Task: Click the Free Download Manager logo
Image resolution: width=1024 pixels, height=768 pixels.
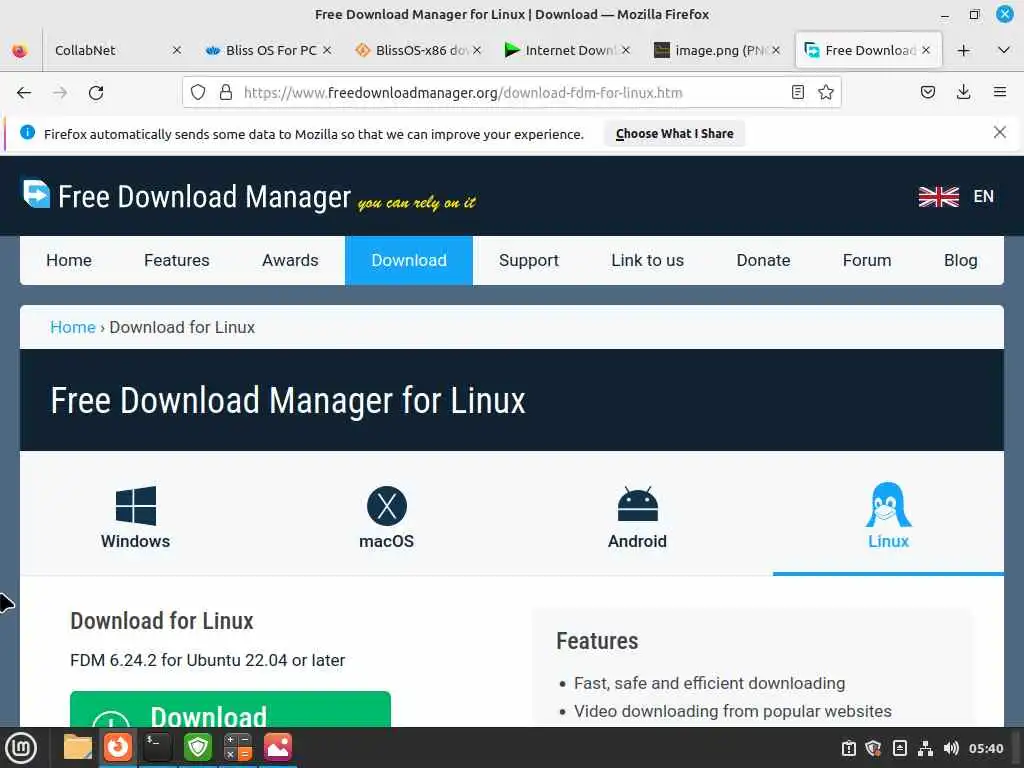Action: click(187, 196)
